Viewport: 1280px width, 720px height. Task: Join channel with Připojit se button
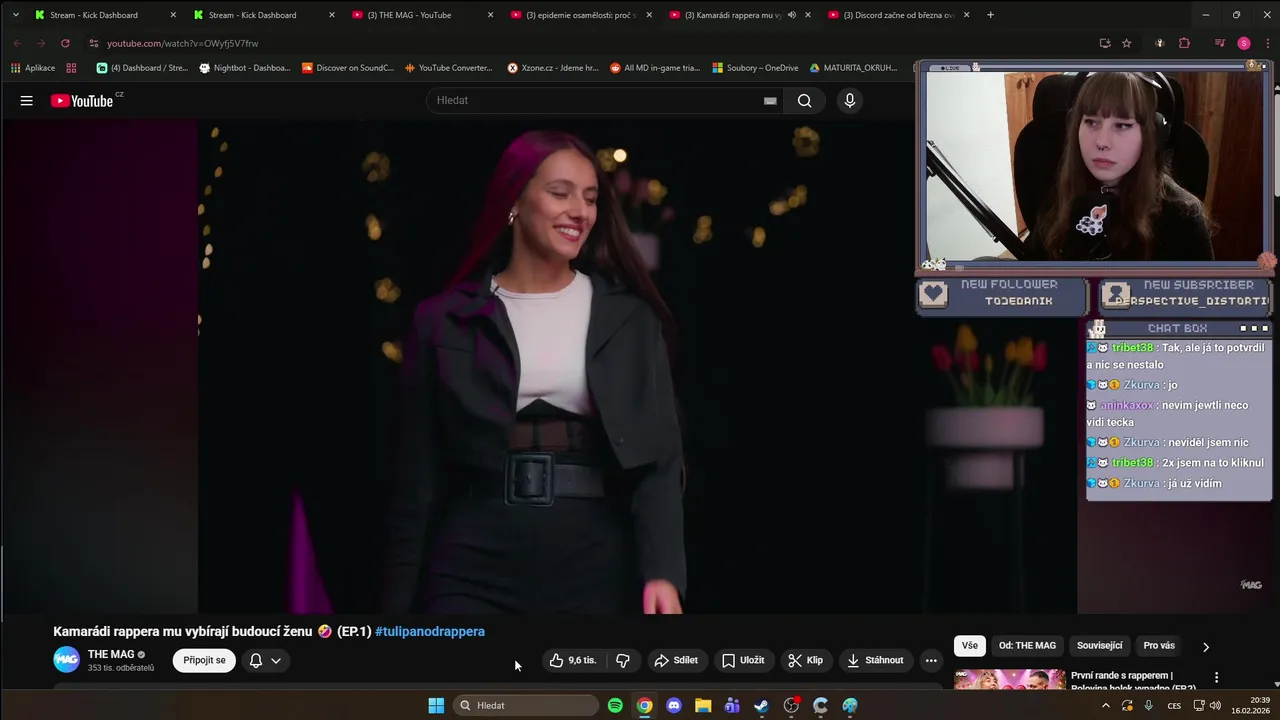[x=204, y=660]
